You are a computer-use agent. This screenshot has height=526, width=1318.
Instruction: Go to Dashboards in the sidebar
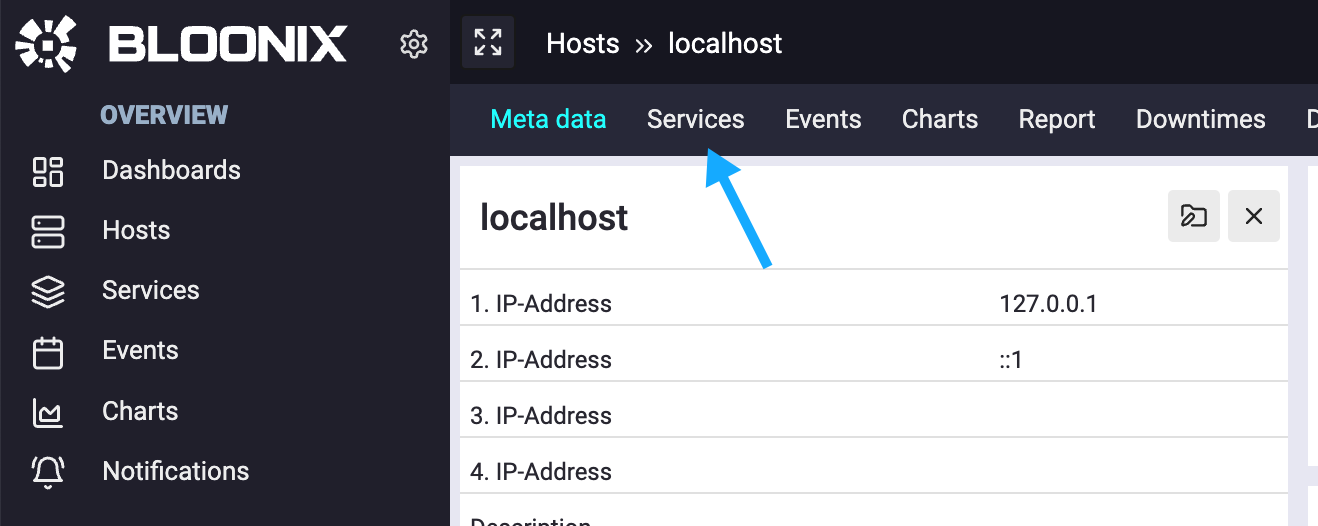(x=172, y=170)
